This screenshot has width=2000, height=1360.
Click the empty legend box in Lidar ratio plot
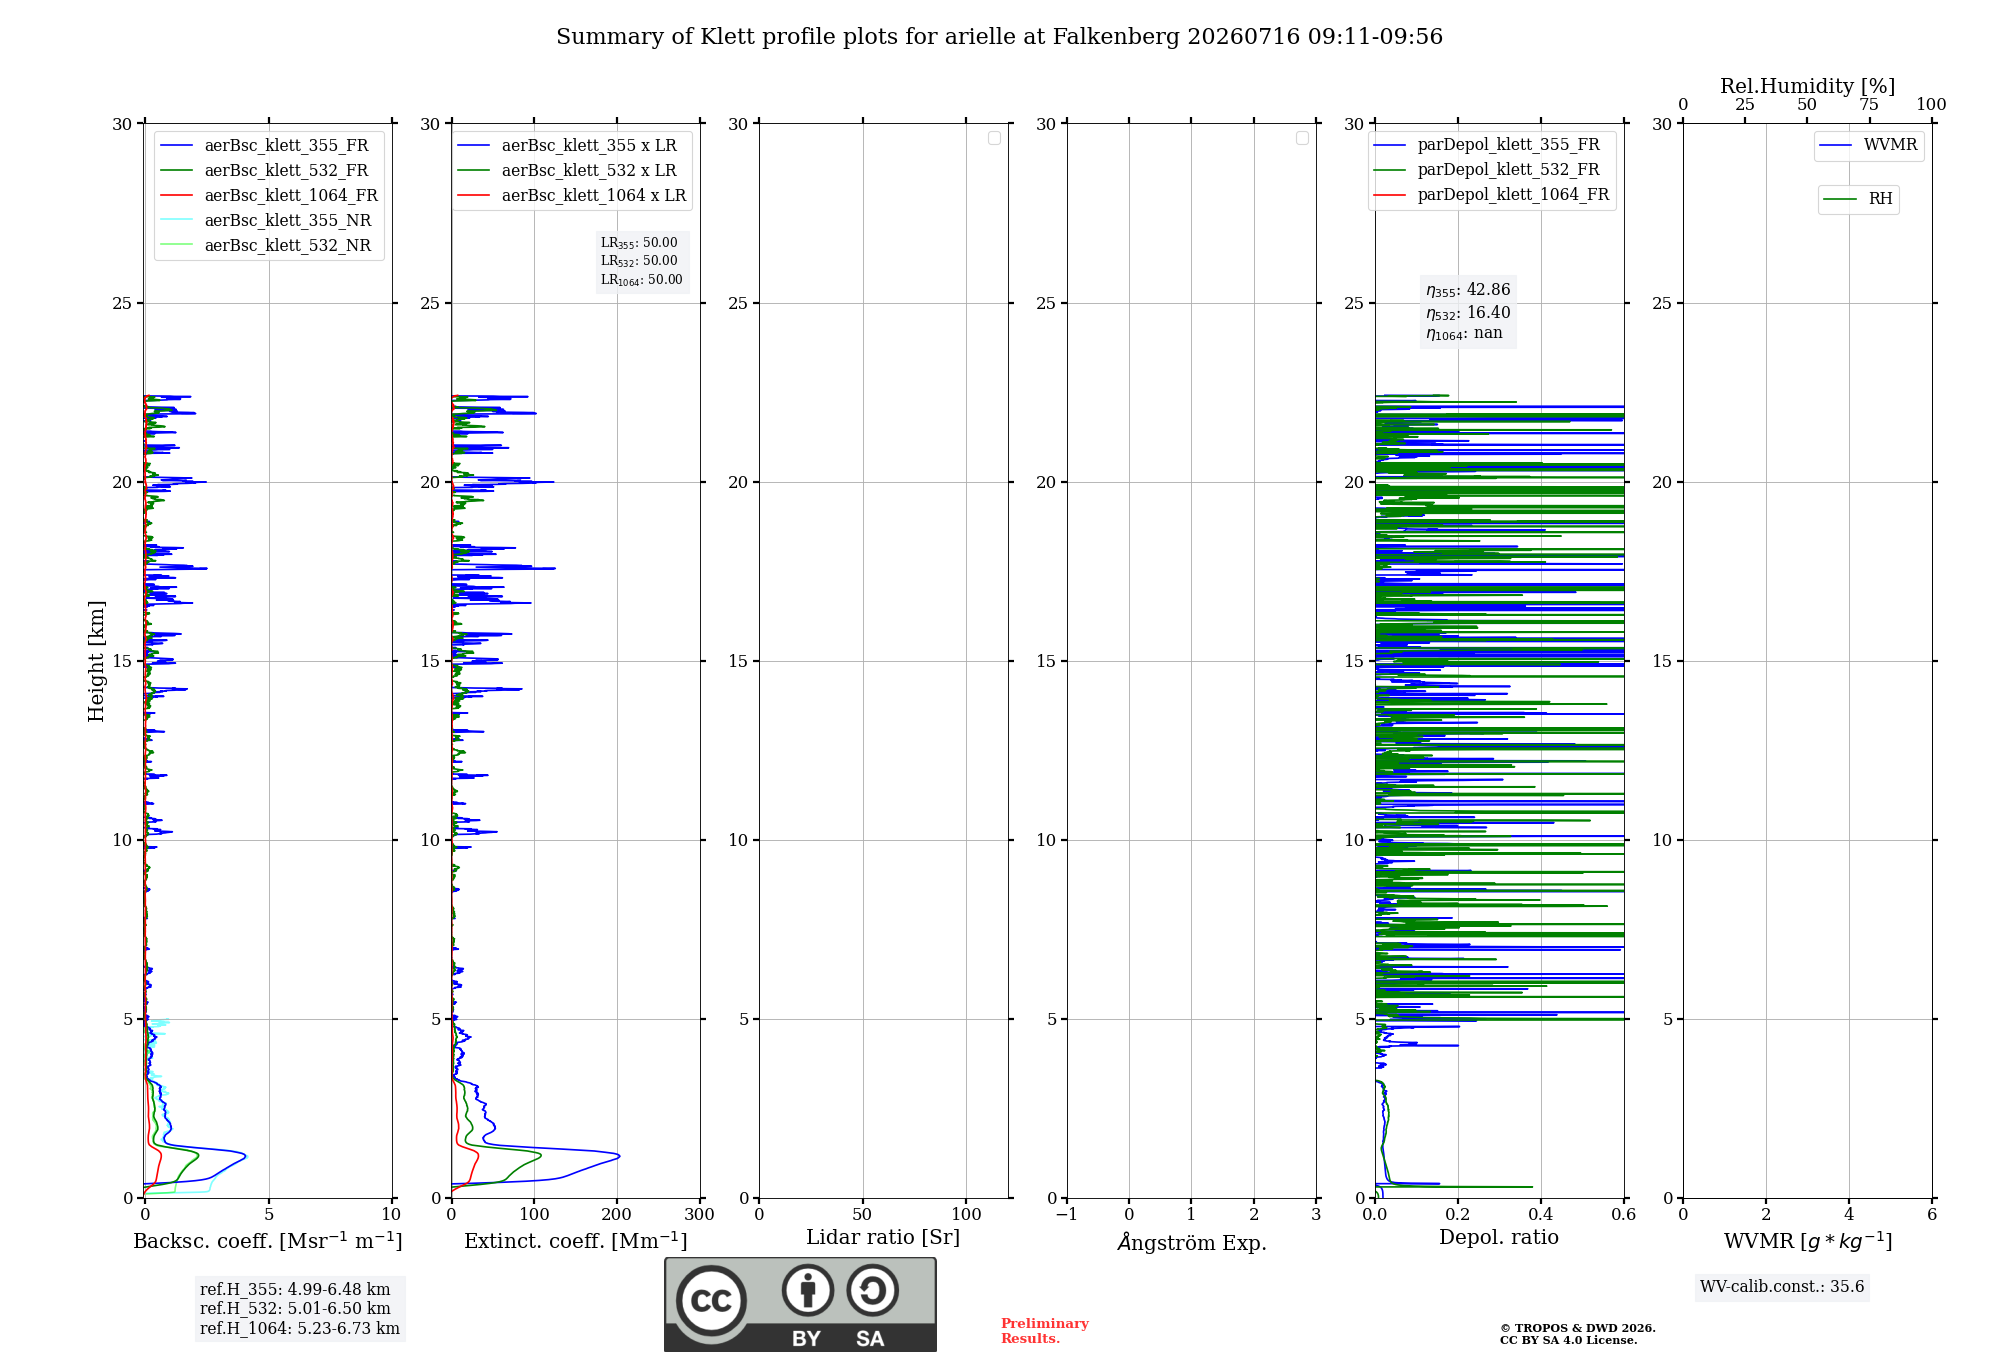point(994,138)
